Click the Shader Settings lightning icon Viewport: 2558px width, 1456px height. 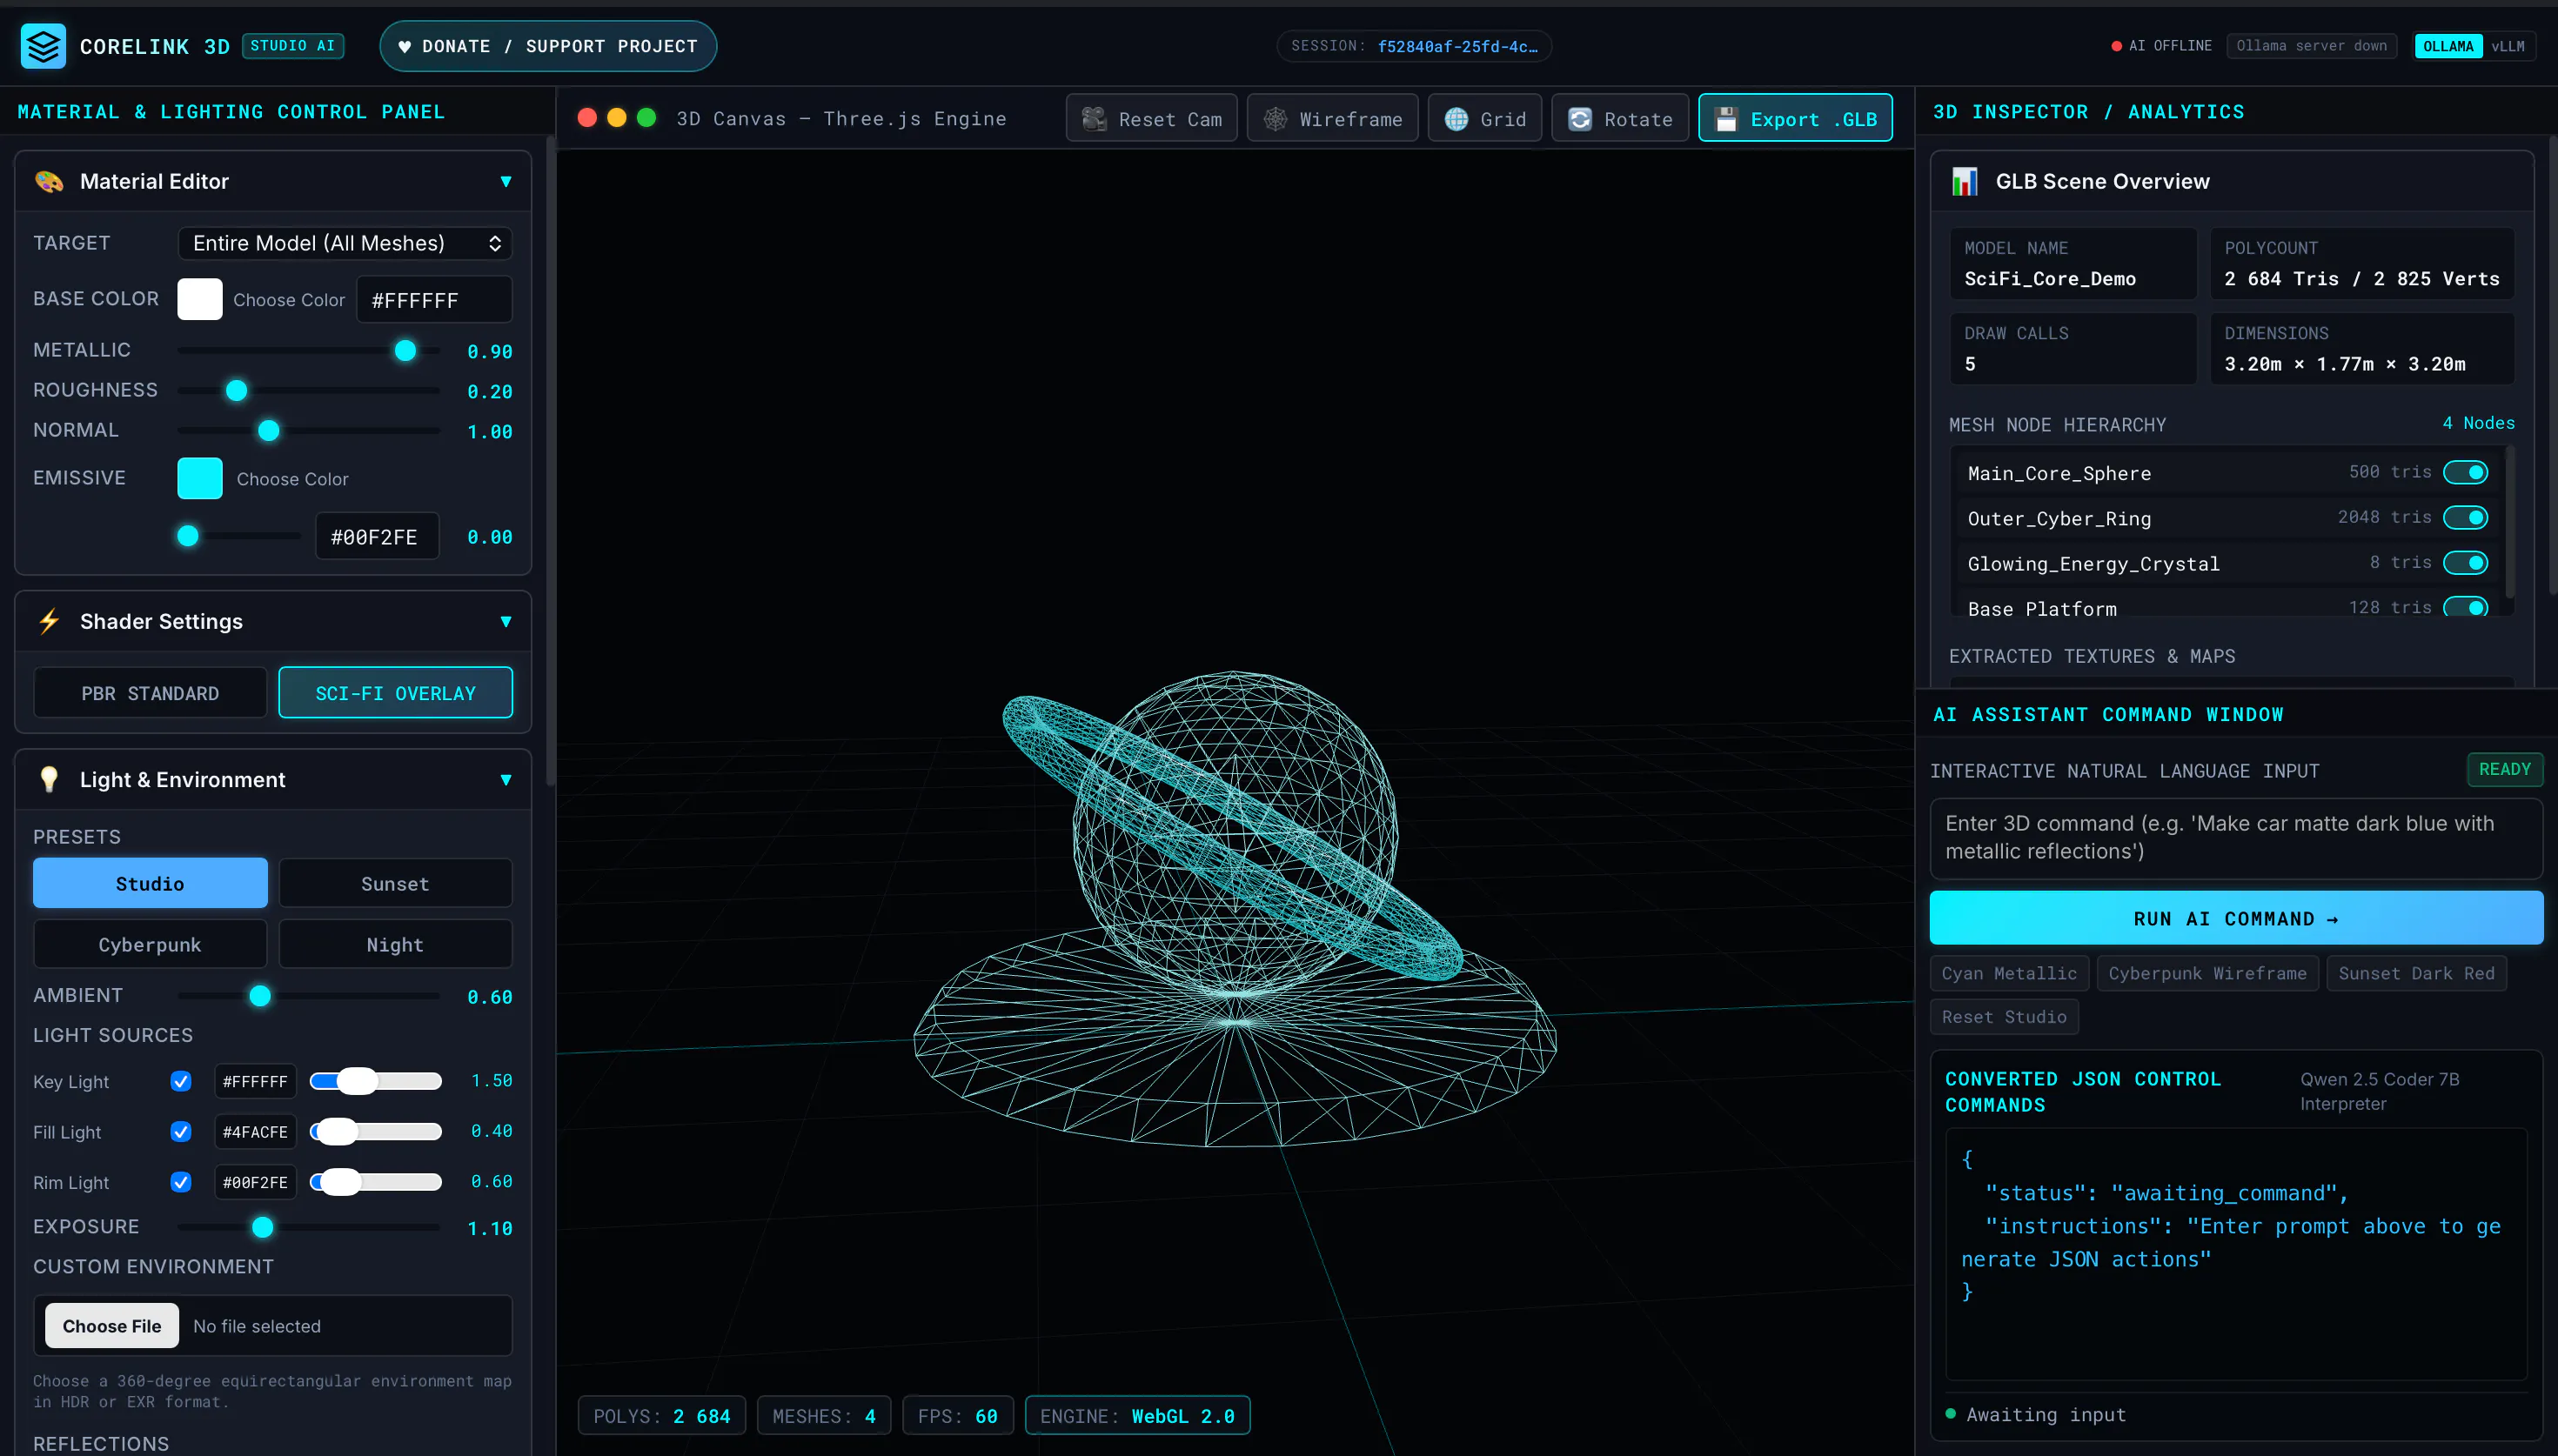(49, 621)
